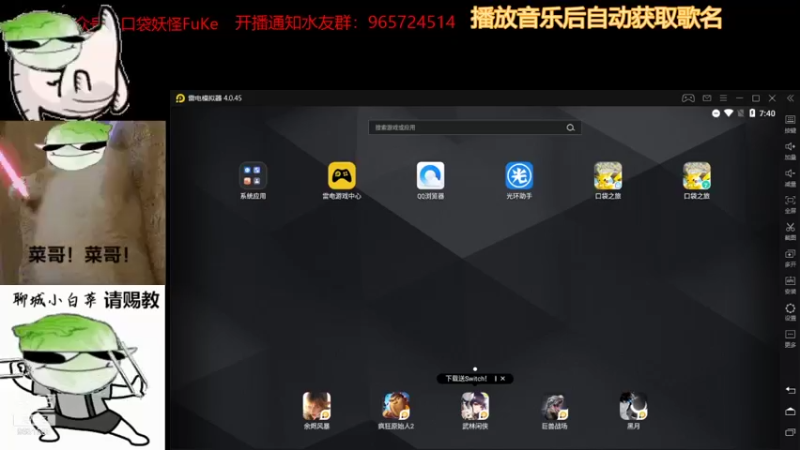
Task: Click the Wi-Fi status icon
Action: click(729, 113)
